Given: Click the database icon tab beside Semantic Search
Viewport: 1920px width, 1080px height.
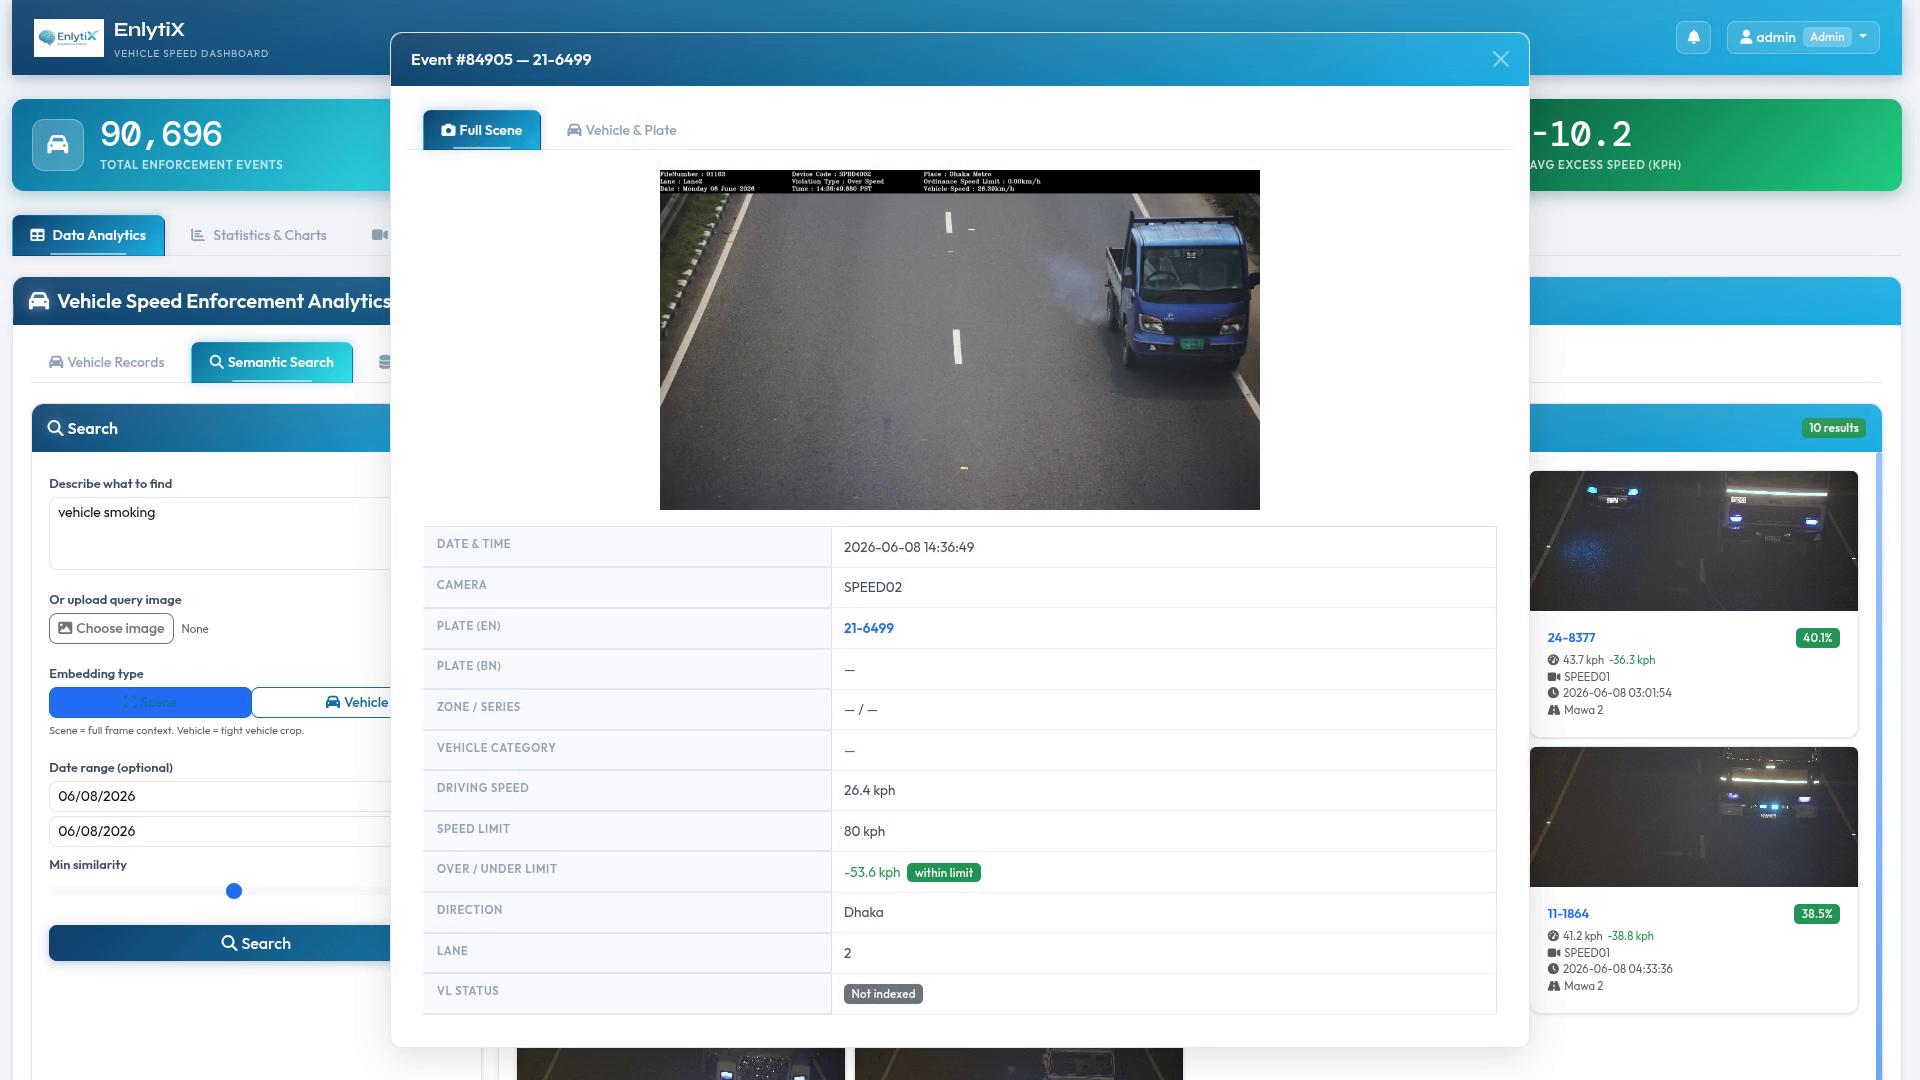Looking at the screenshot, I should coord(384,362).
